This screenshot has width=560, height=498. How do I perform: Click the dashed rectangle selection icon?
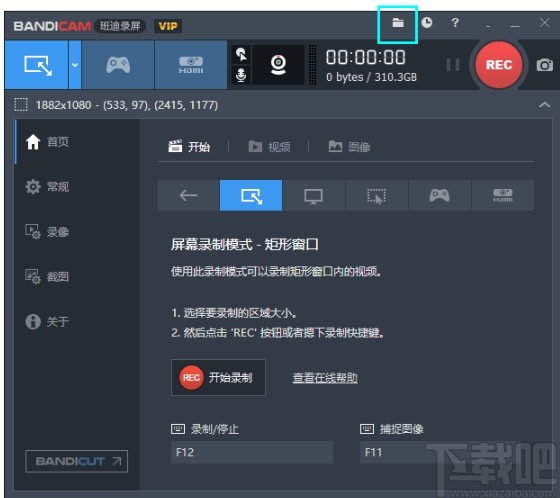pos(21,105)
